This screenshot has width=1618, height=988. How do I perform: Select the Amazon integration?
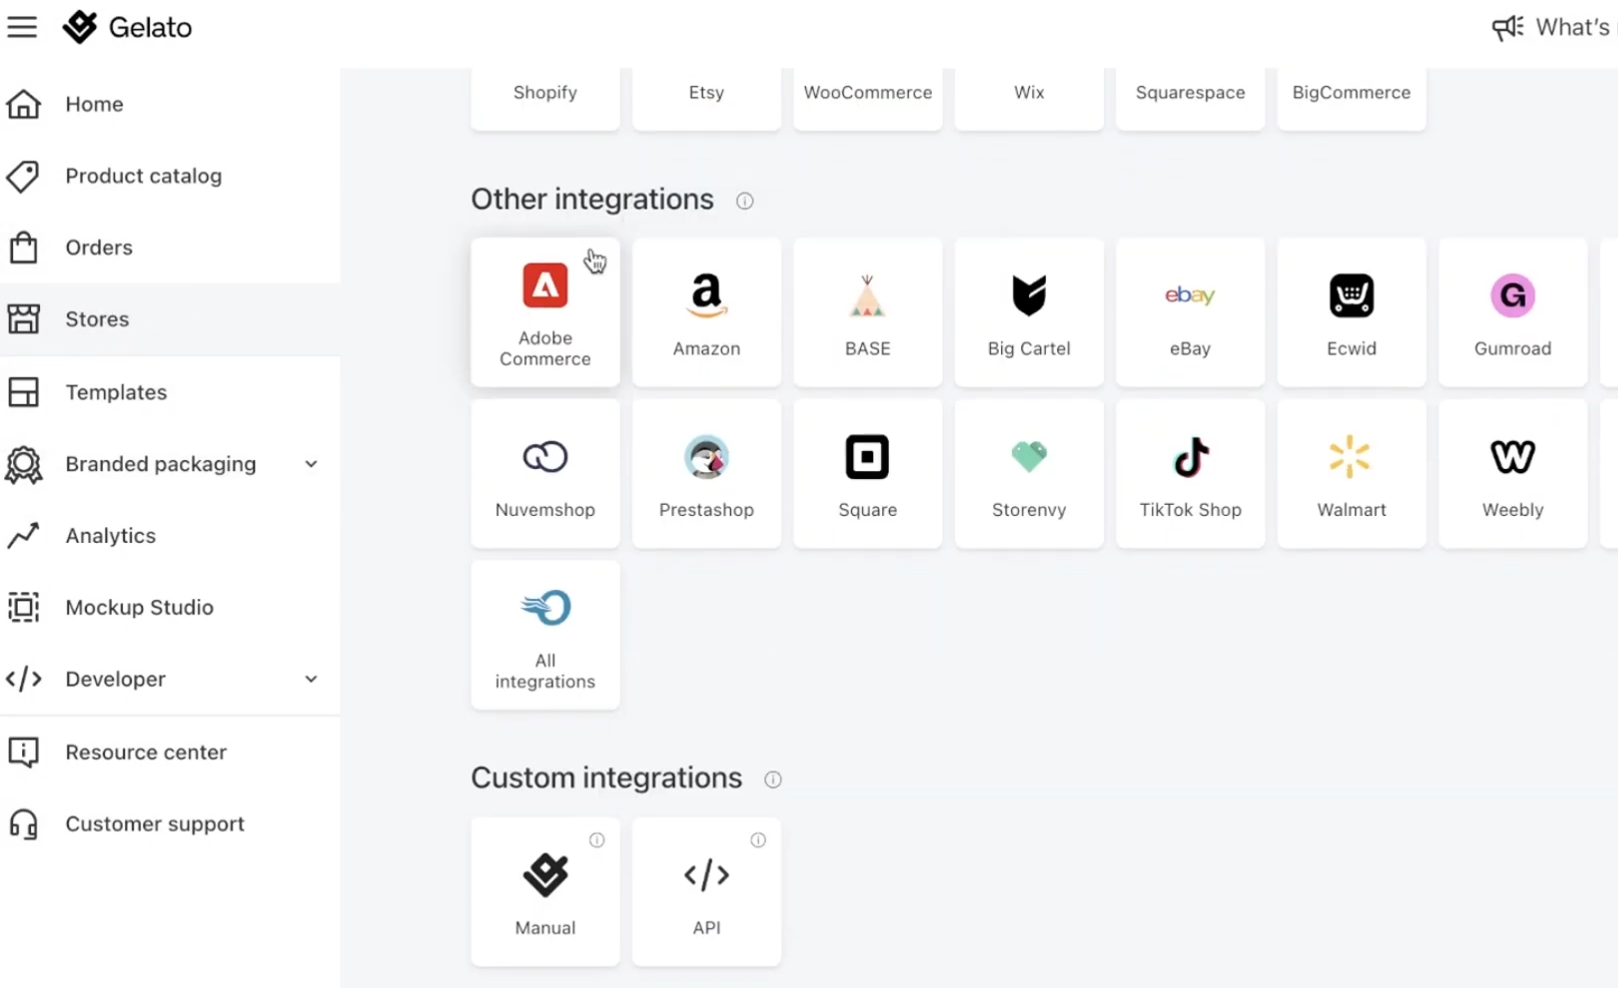(706, 312)
